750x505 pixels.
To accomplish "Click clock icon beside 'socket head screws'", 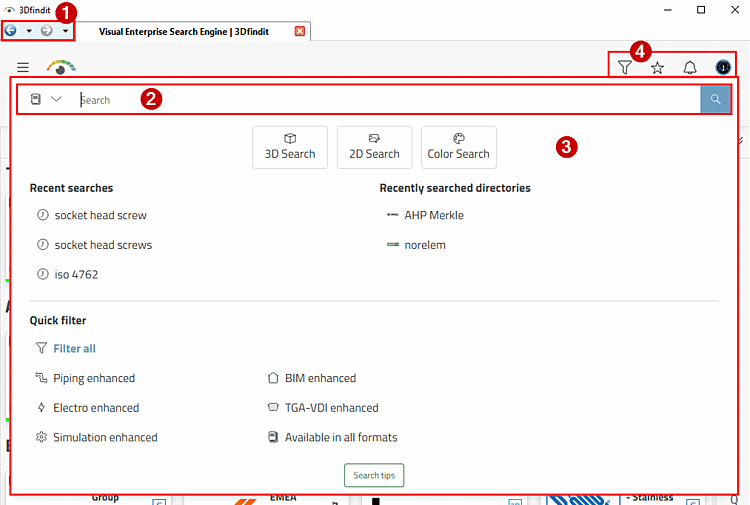I will click(43, 244).
